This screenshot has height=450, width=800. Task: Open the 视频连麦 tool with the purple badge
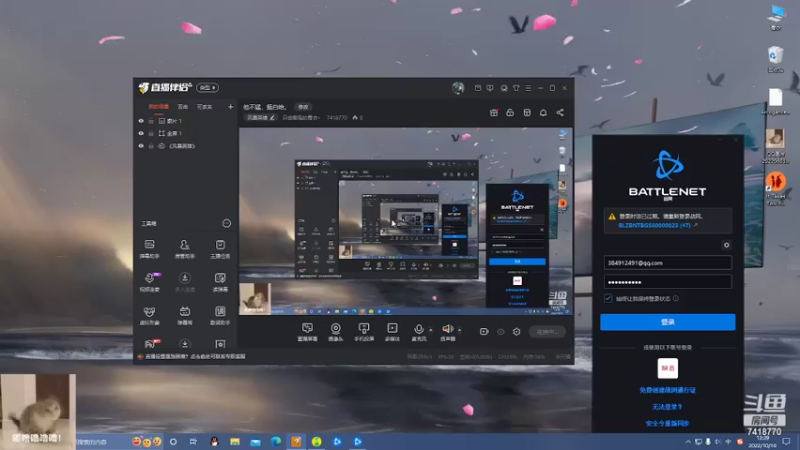(x=149, y=282)
